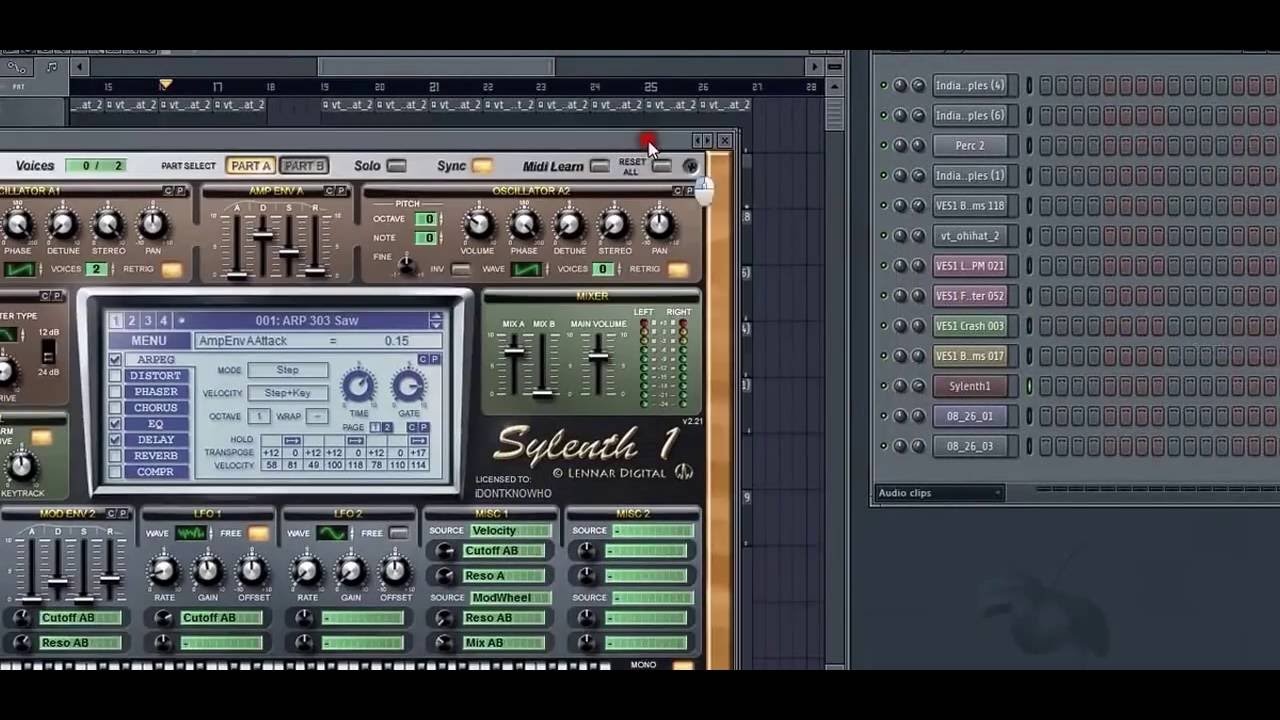This screenshot has width=1280, height=720.
Task: Click hold arrow in first arpeggiator step group
Action: tap(292, 440)
